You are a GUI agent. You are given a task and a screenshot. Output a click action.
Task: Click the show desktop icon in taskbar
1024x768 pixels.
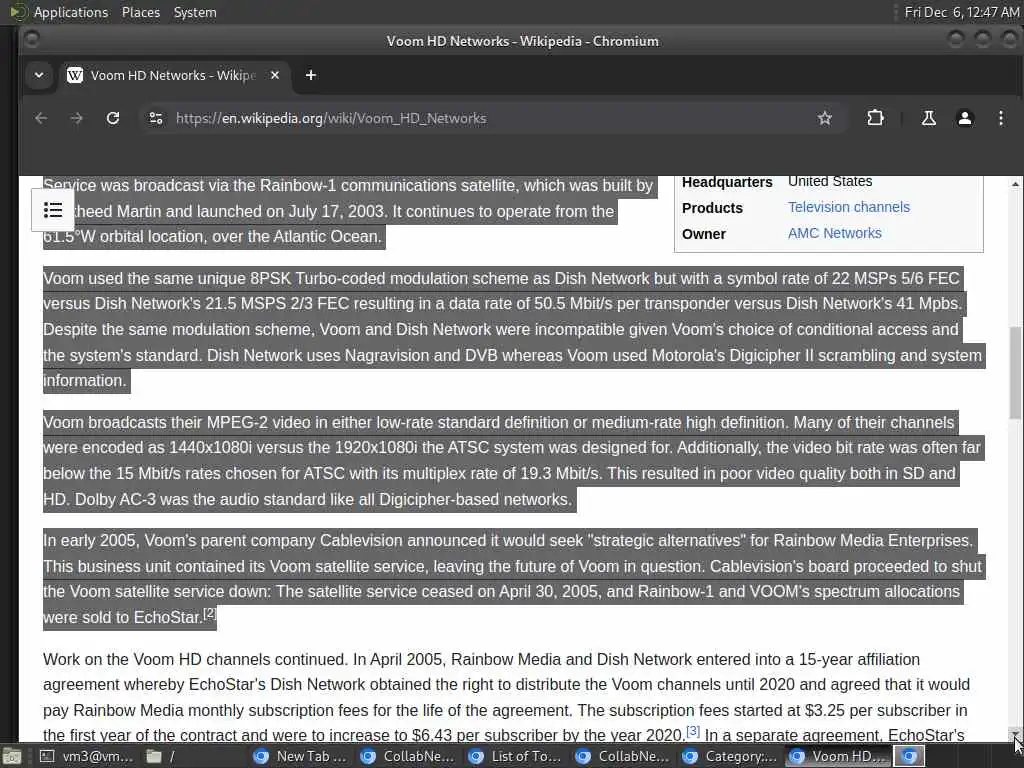12,756
